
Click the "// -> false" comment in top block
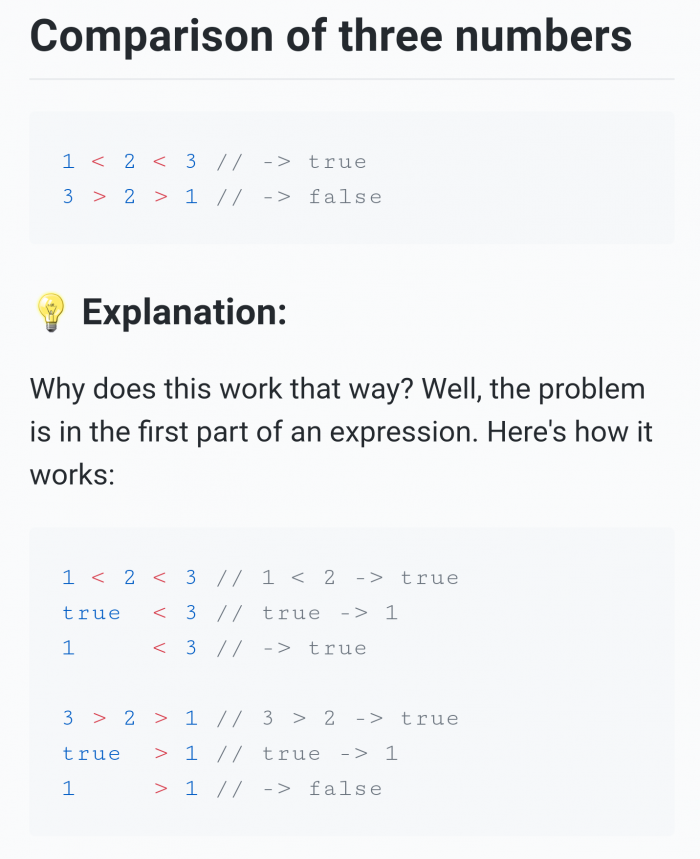coord(299,197)
